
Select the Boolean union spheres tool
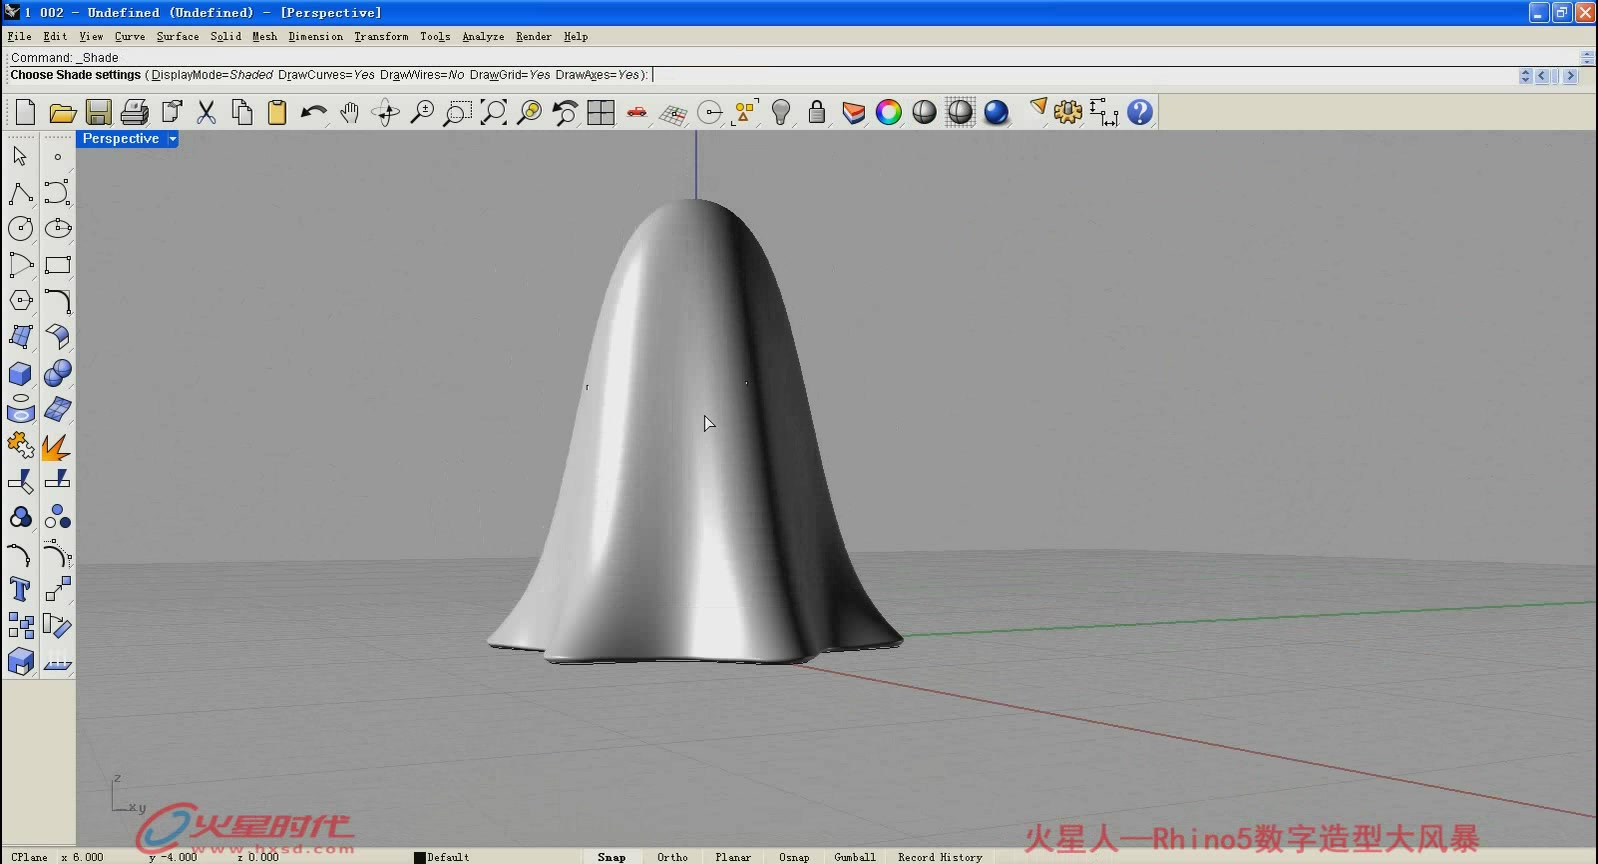pyautogui.click(x=58, y=373)
